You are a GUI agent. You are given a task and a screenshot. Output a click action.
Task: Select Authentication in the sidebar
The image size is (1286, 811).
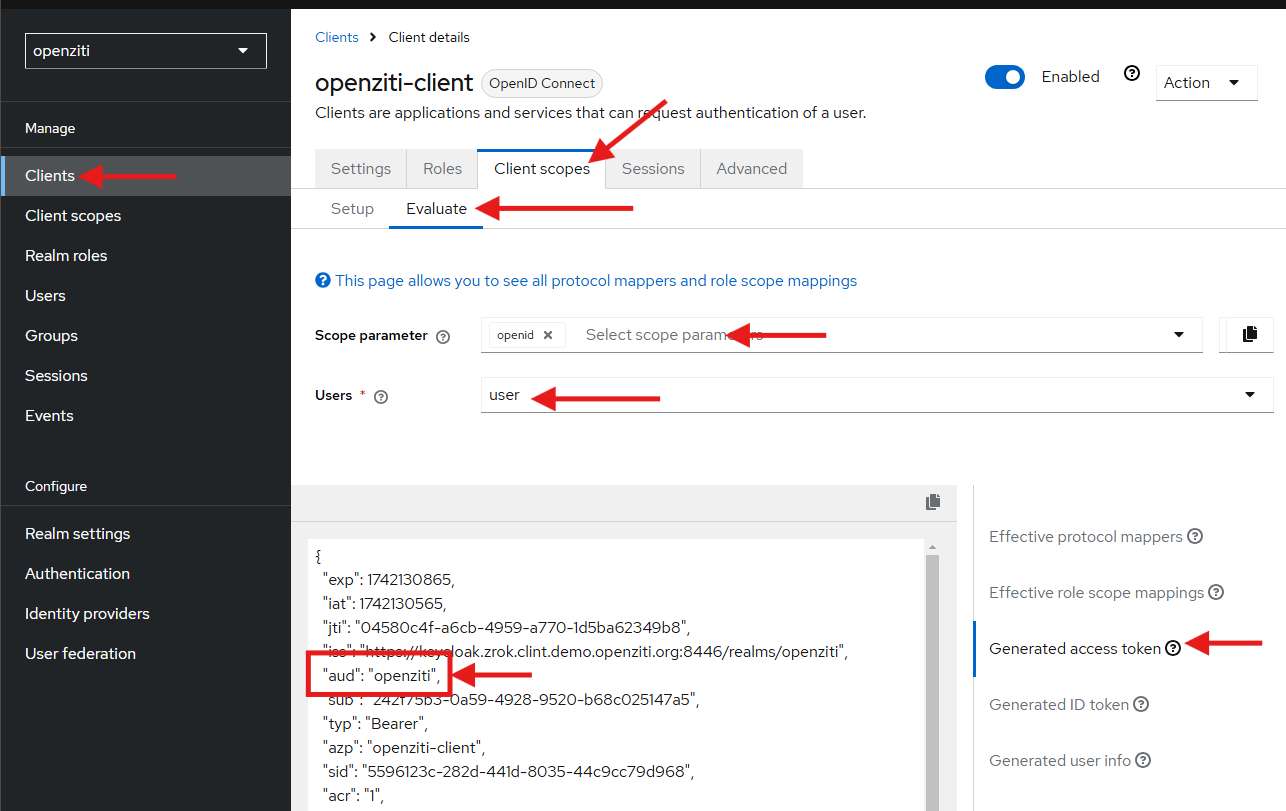click(x=77, y=573)
